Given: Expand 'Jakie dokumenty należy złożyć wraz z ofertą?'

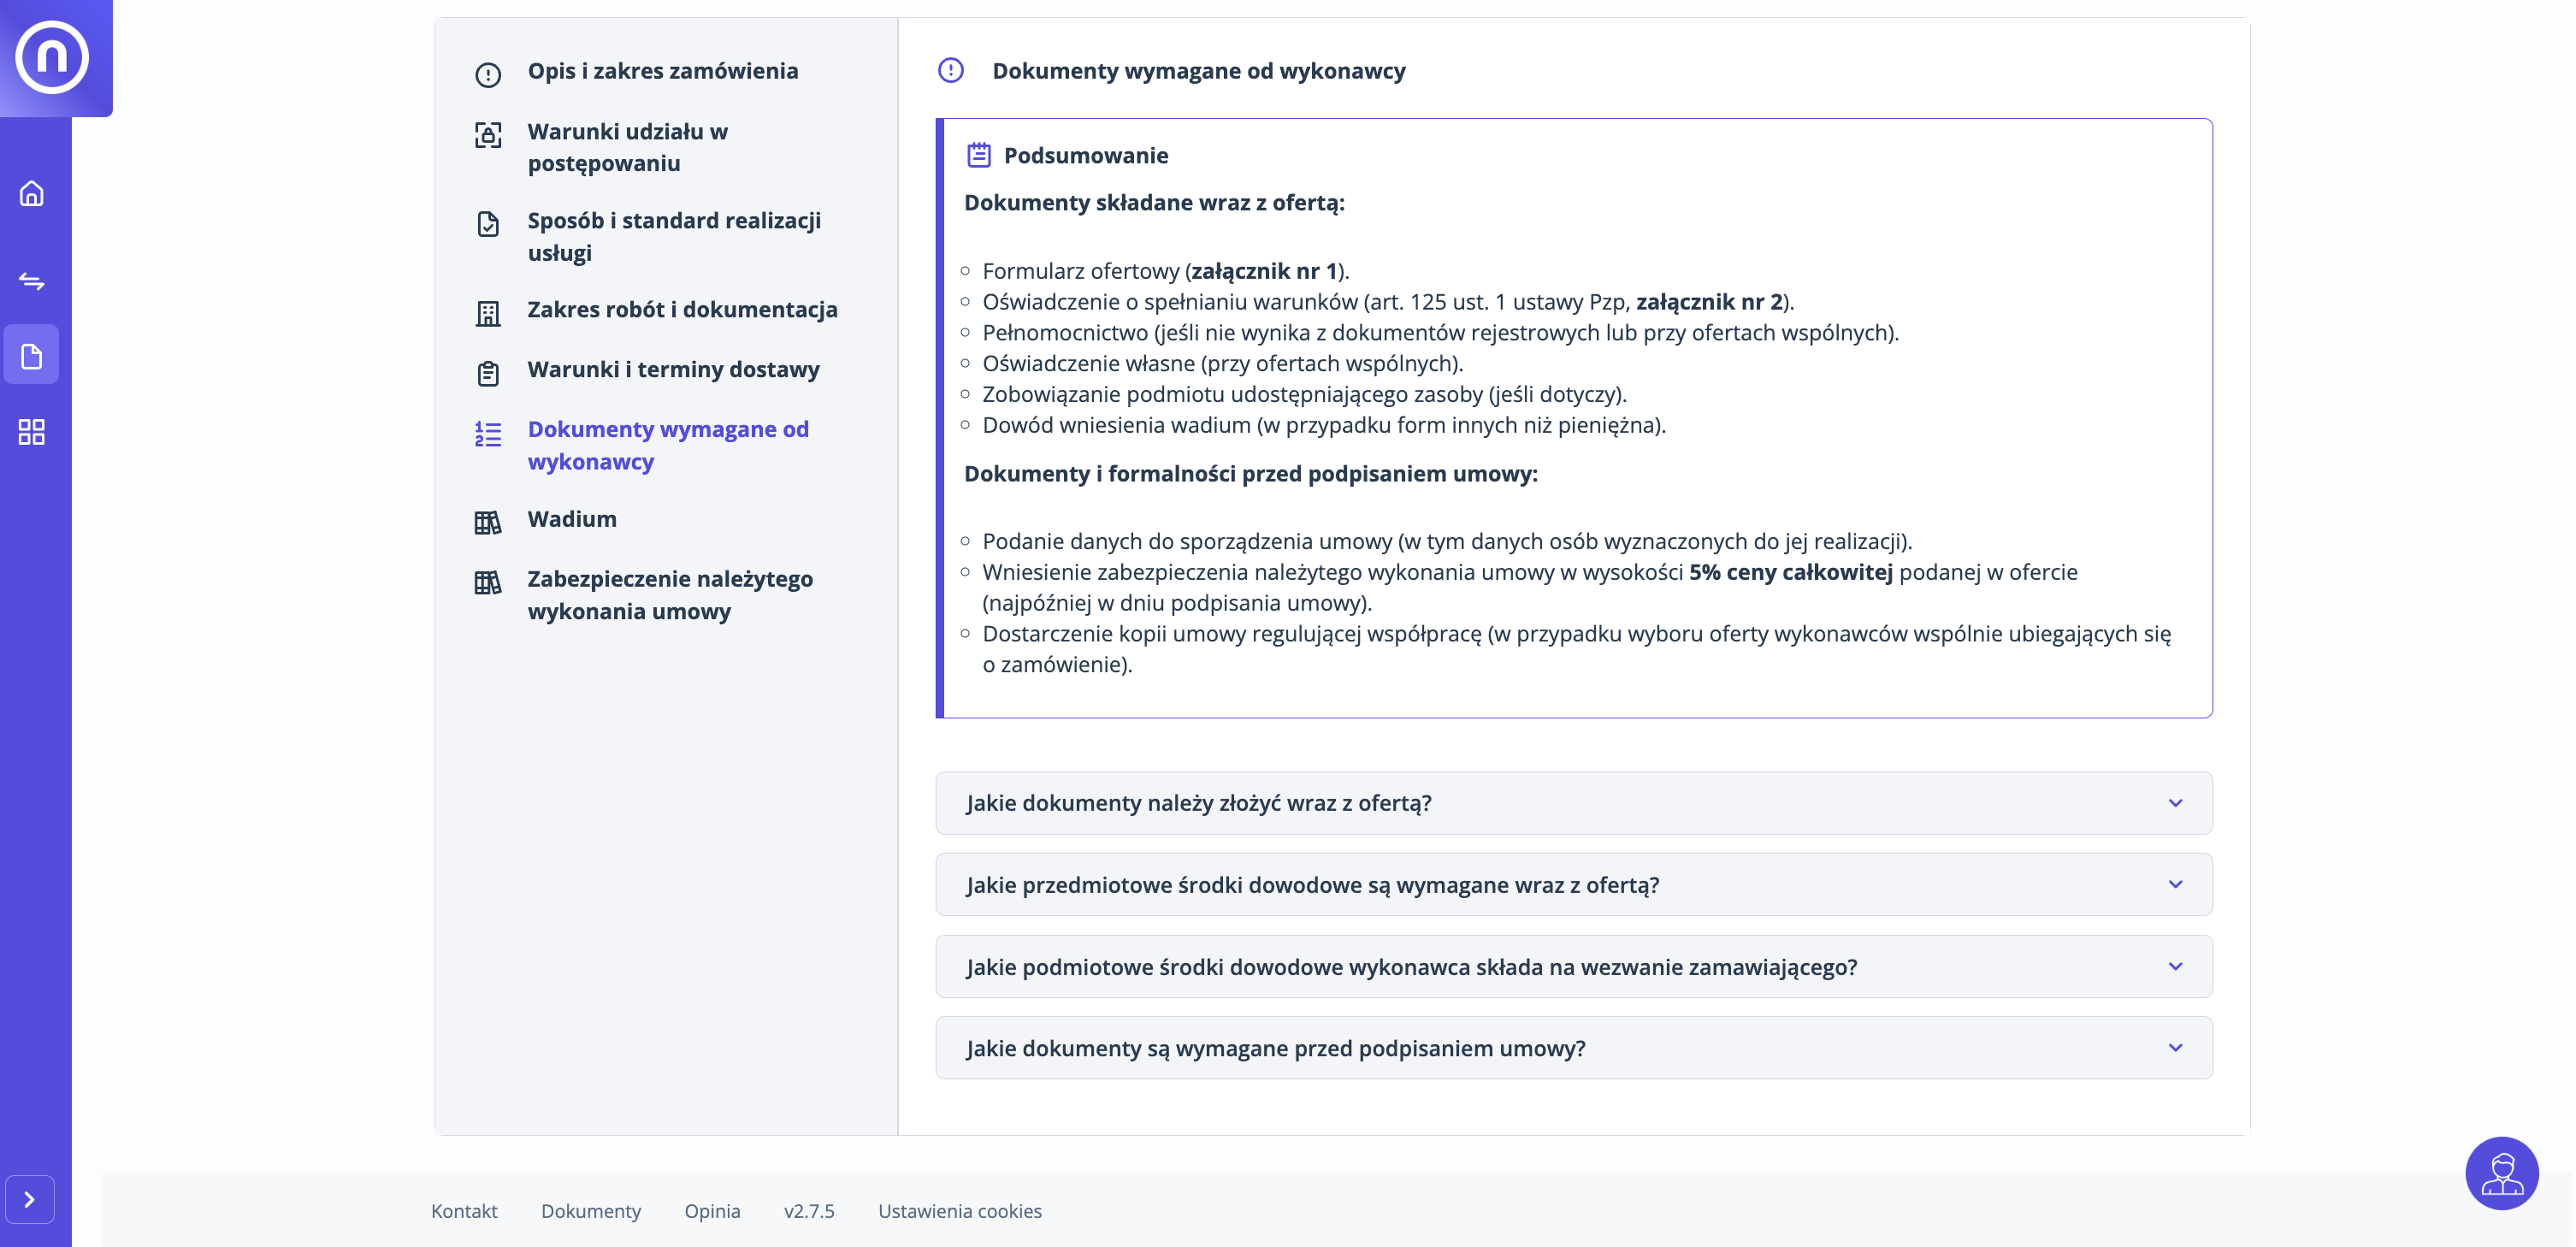Looking at the screenshot, I should pyautogui.click(x=1573, y=803).
